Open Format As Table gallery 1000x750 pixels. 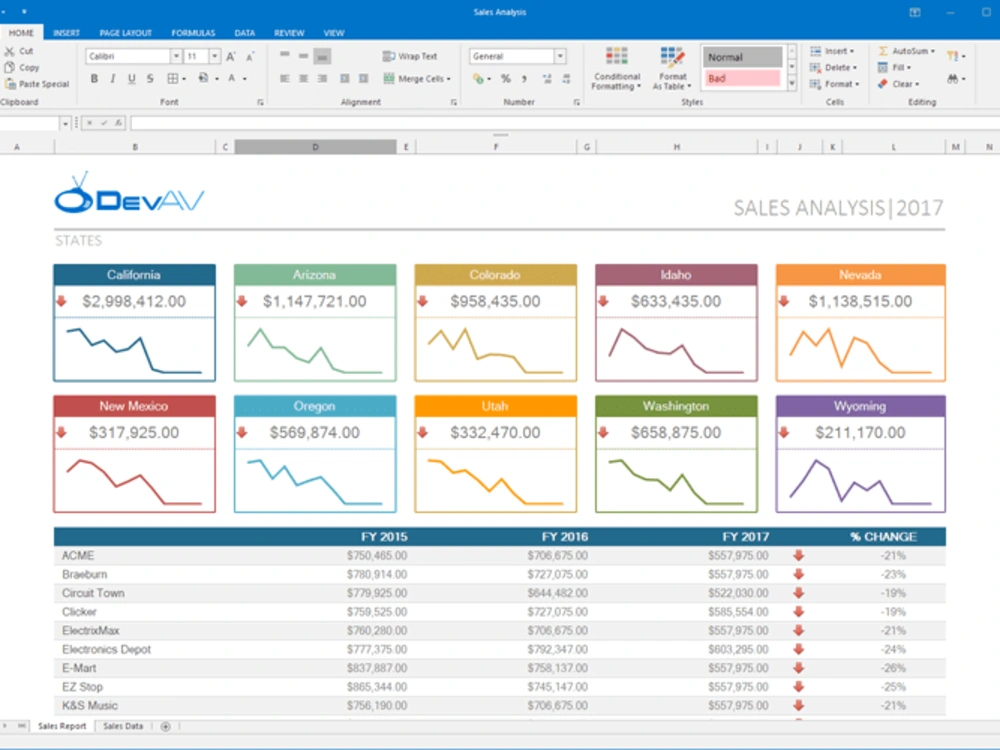(672, 68)
